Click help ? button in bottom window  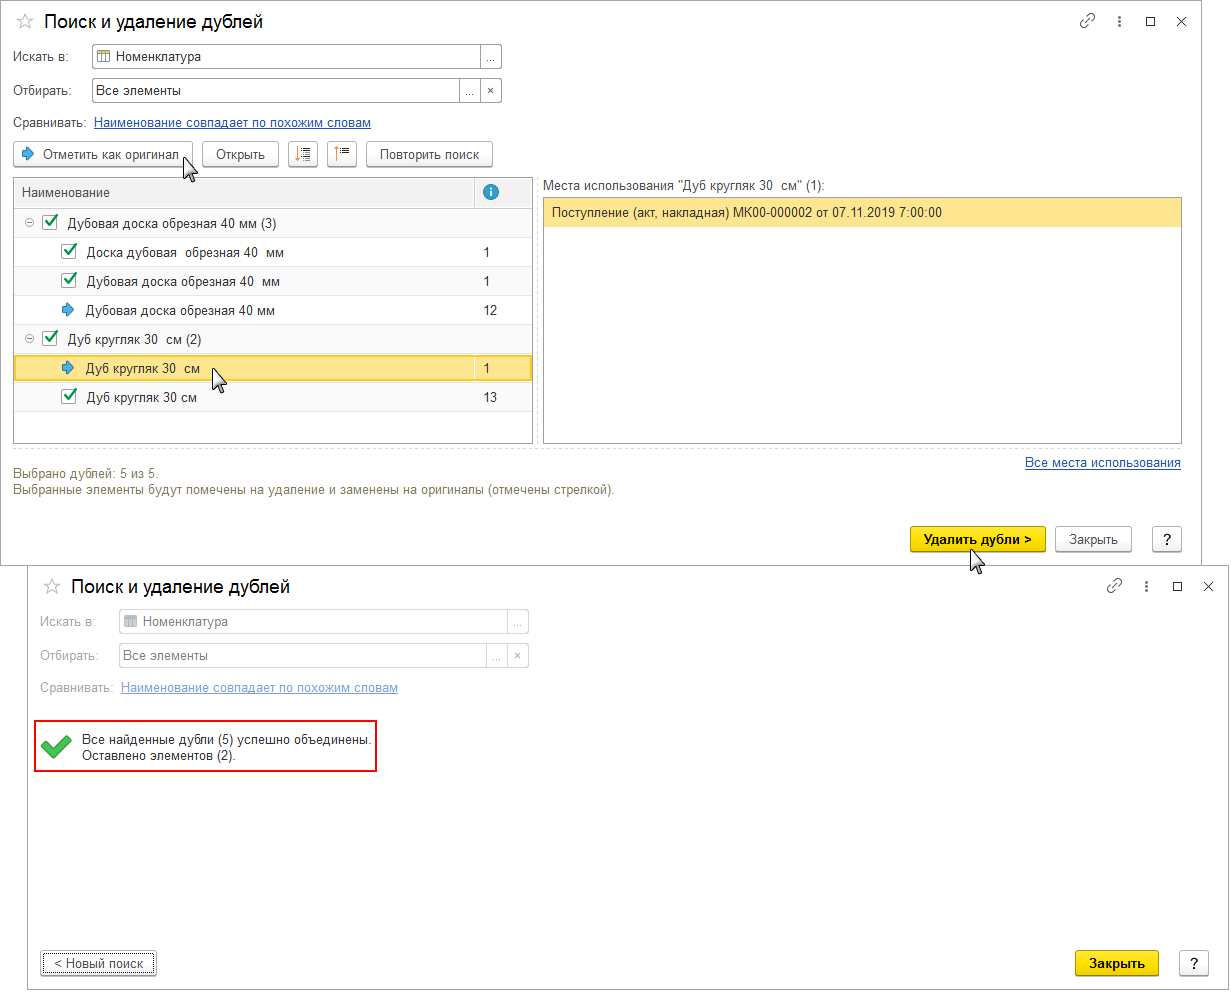(1194, 964)
